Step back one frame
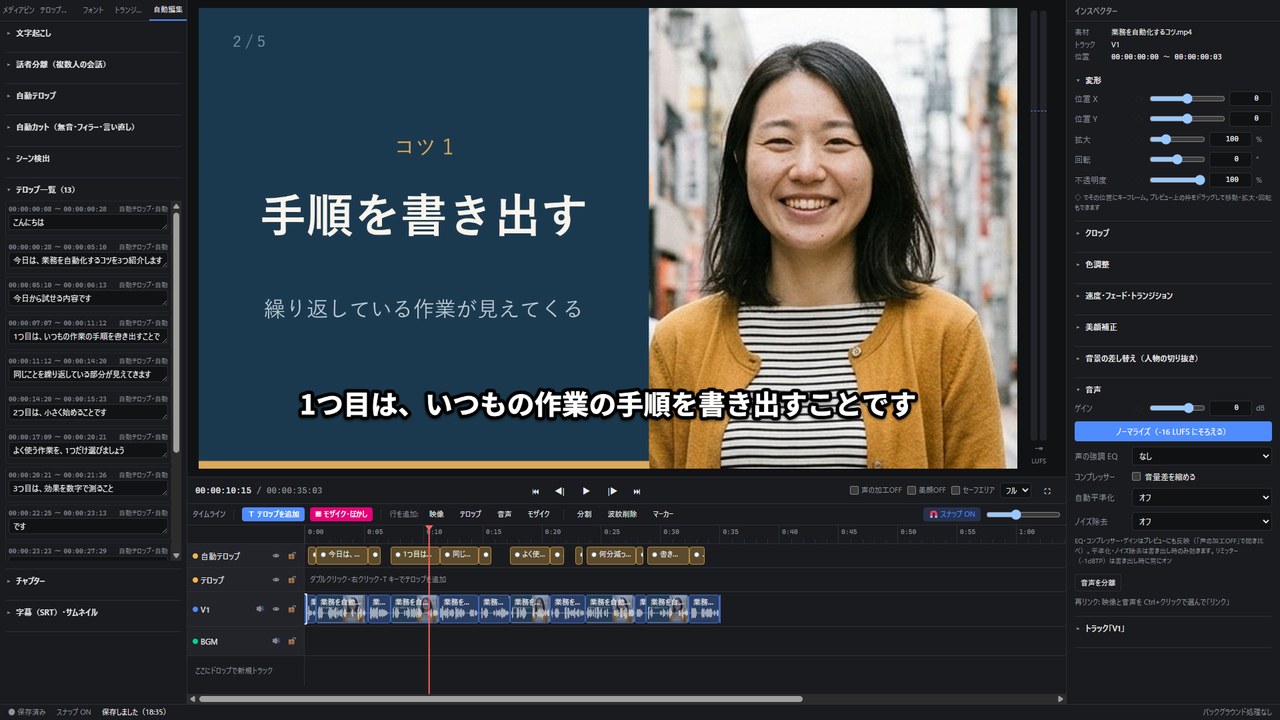The height and width of the screenshot is (720, 1280). pos(560,491)
